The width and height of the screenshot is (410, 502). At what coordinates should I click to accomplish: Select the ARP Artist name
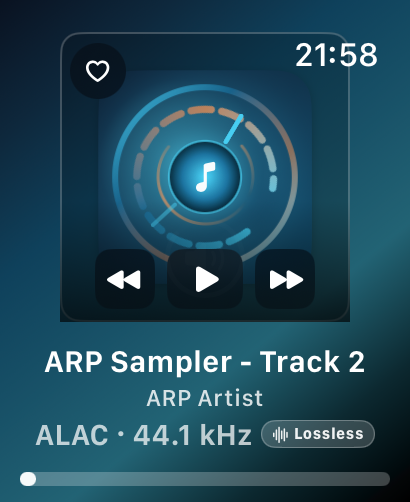(205, 398)
